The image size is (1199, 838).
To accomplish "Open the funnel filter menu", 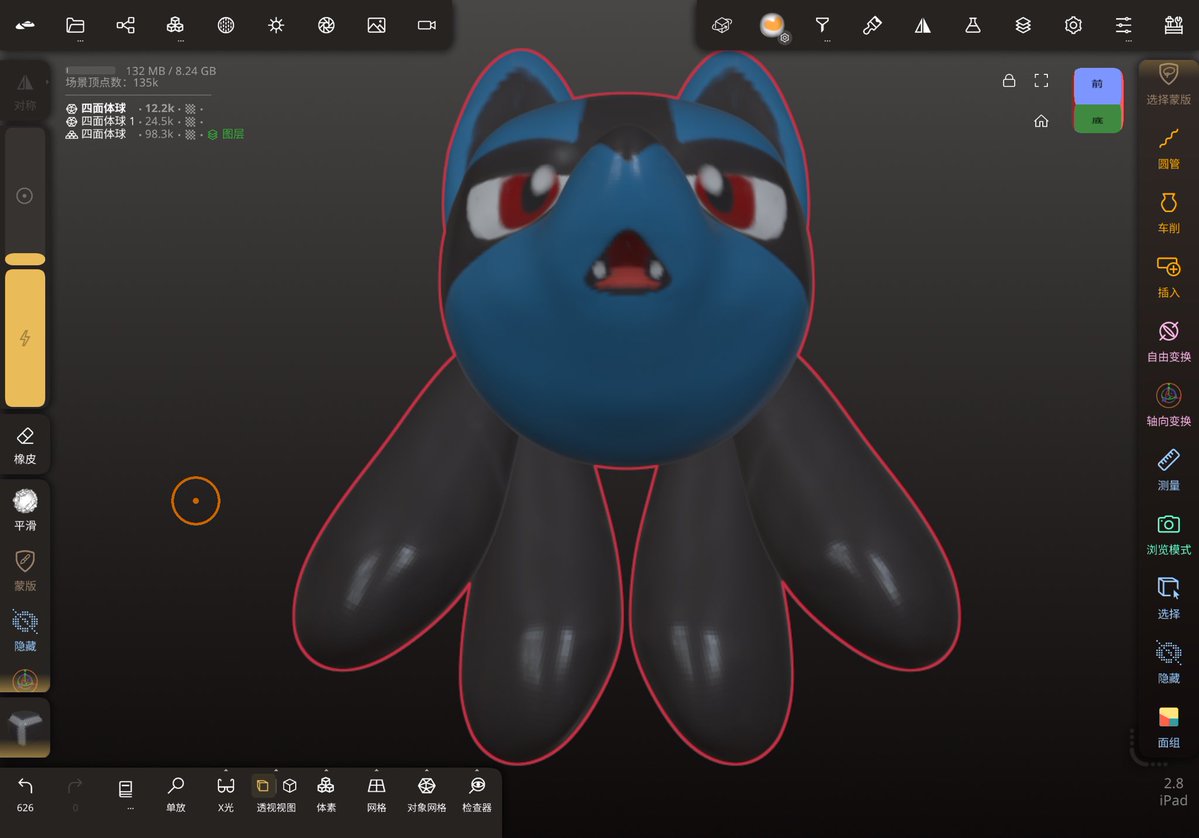I will tap(822, 25).
